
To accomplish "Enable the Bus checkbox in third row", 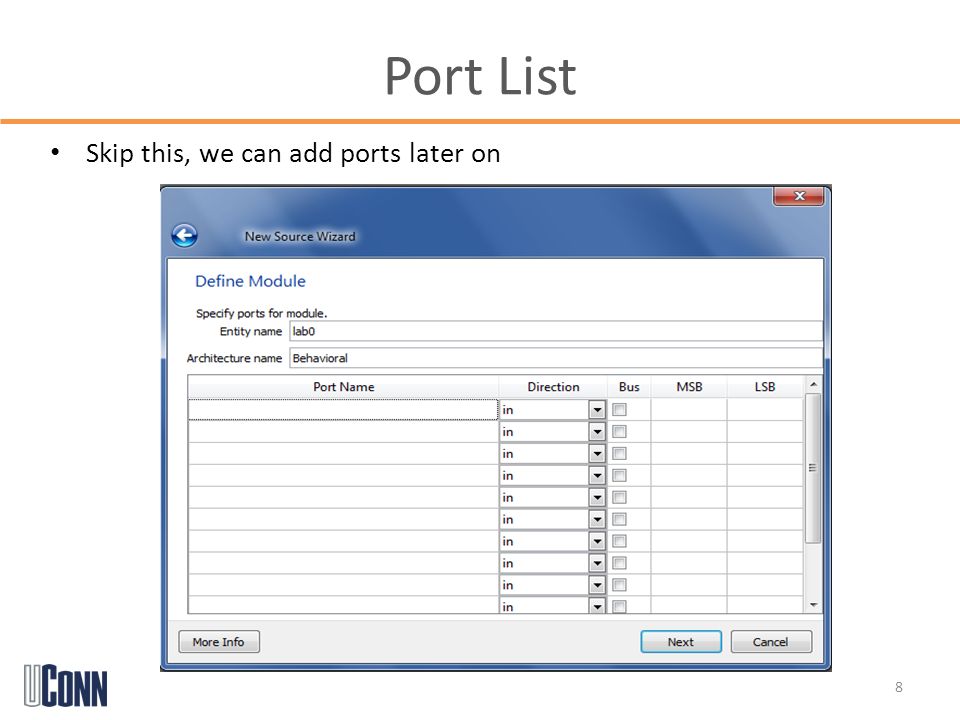I will (x=620, y=454).
